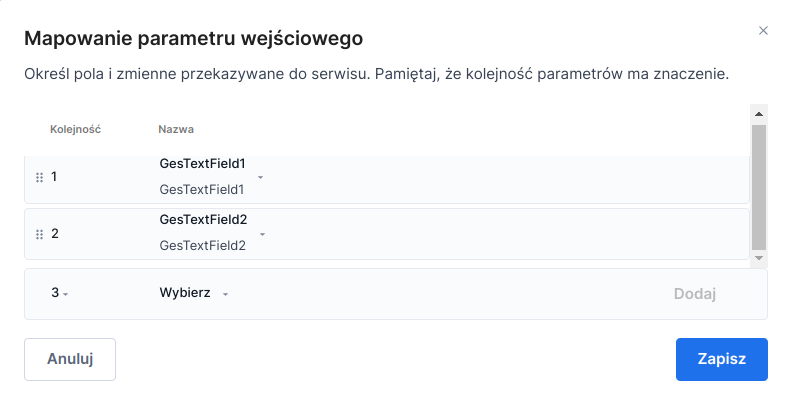The height and width of the screenshot is (404, 791).
Task: Open the Wybierz name selector
Action: [194, 294]
